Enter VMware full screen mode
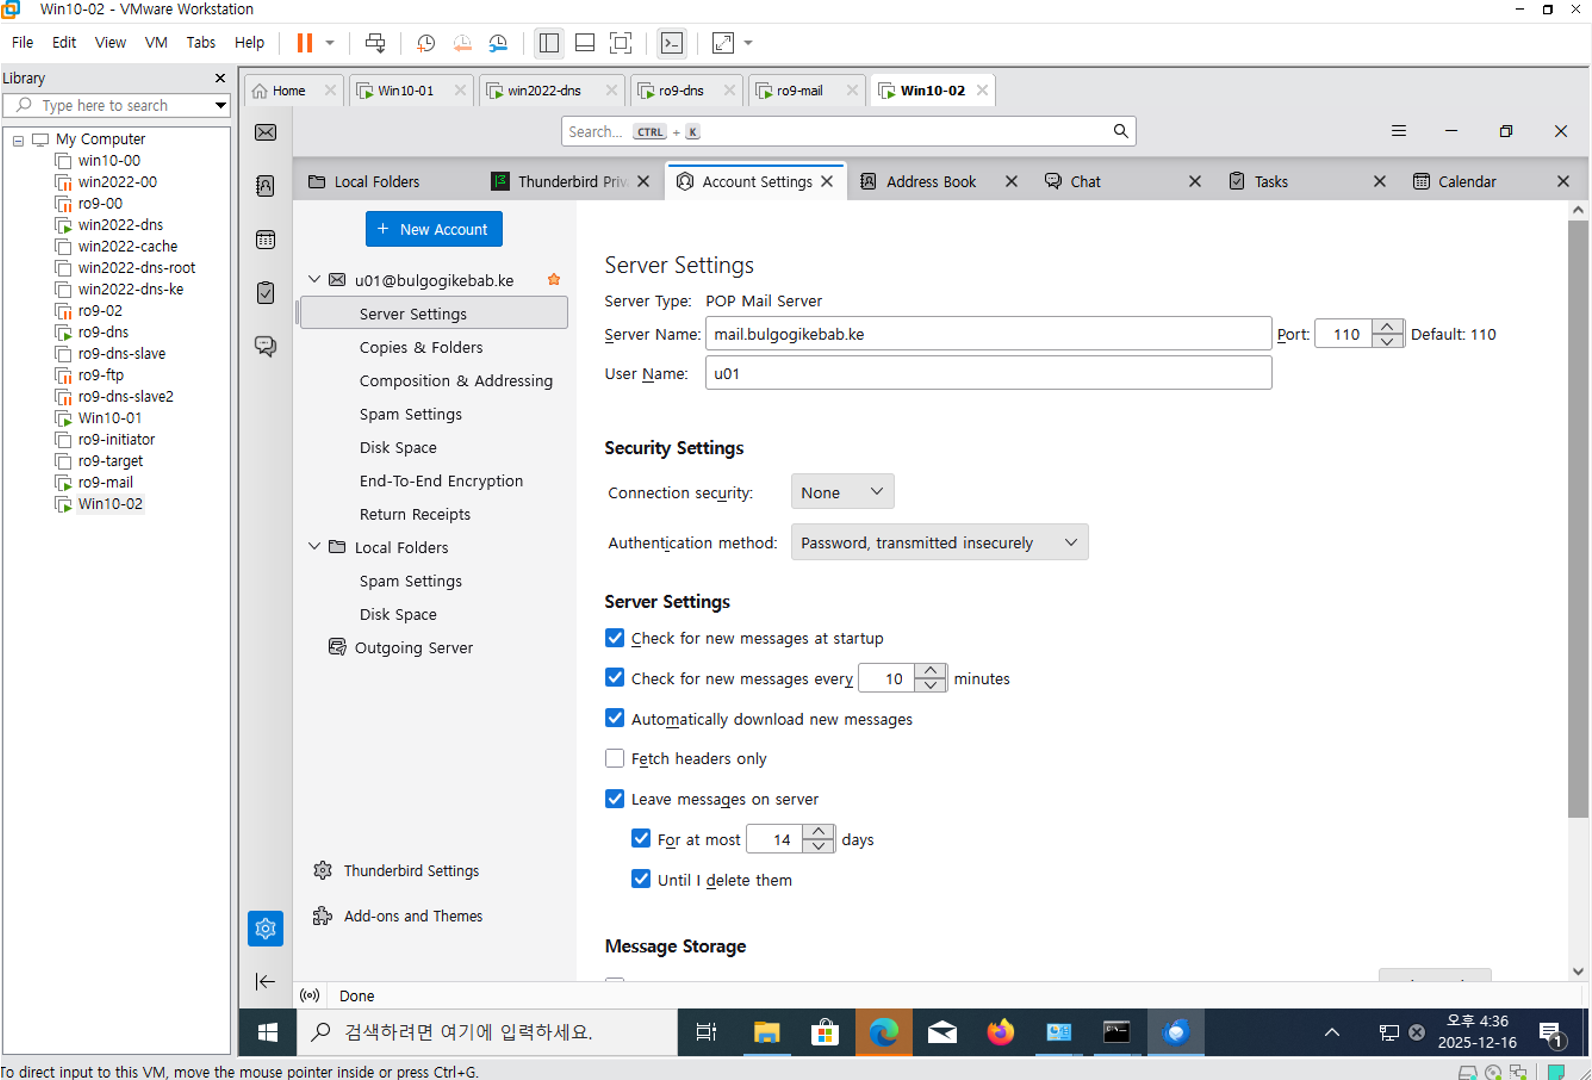 tap(621, 43)
